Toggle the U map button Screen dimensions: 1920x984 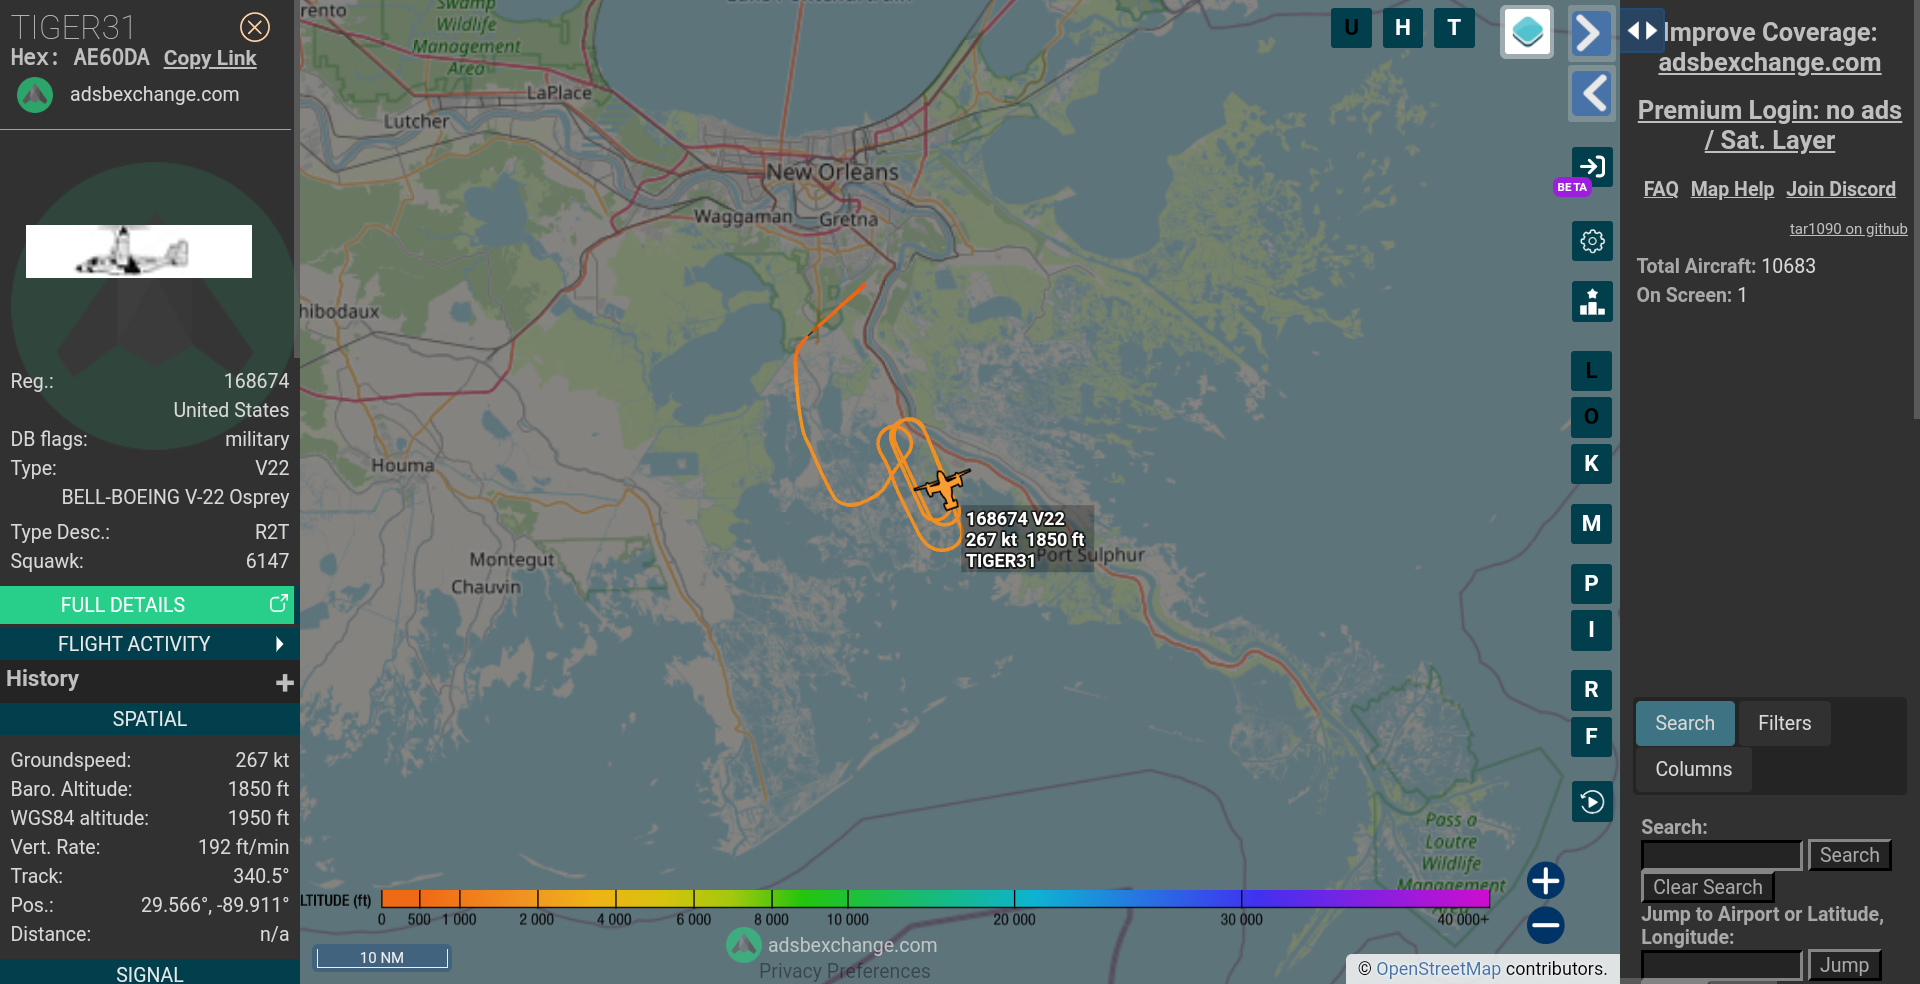pyautogui.click(x=1351, y=28)
